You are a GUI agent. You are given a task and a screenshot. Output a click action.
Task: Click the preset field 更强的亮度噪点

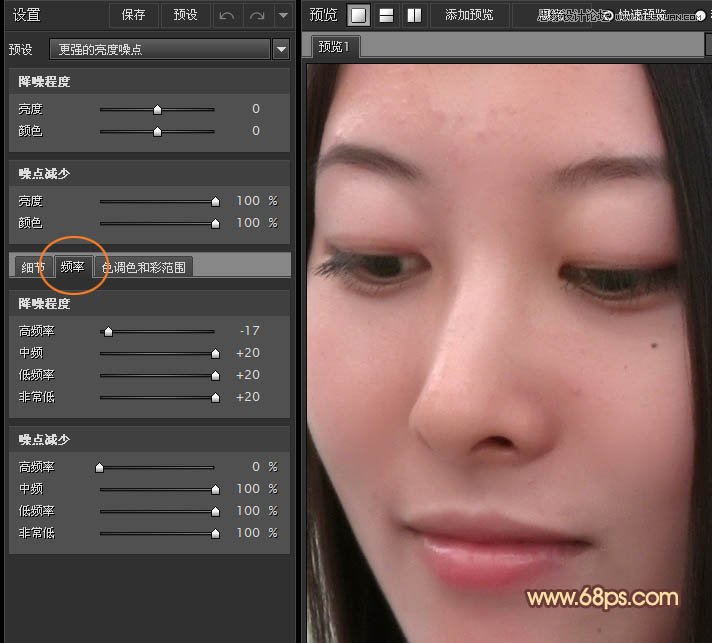[x=160, y=49]
